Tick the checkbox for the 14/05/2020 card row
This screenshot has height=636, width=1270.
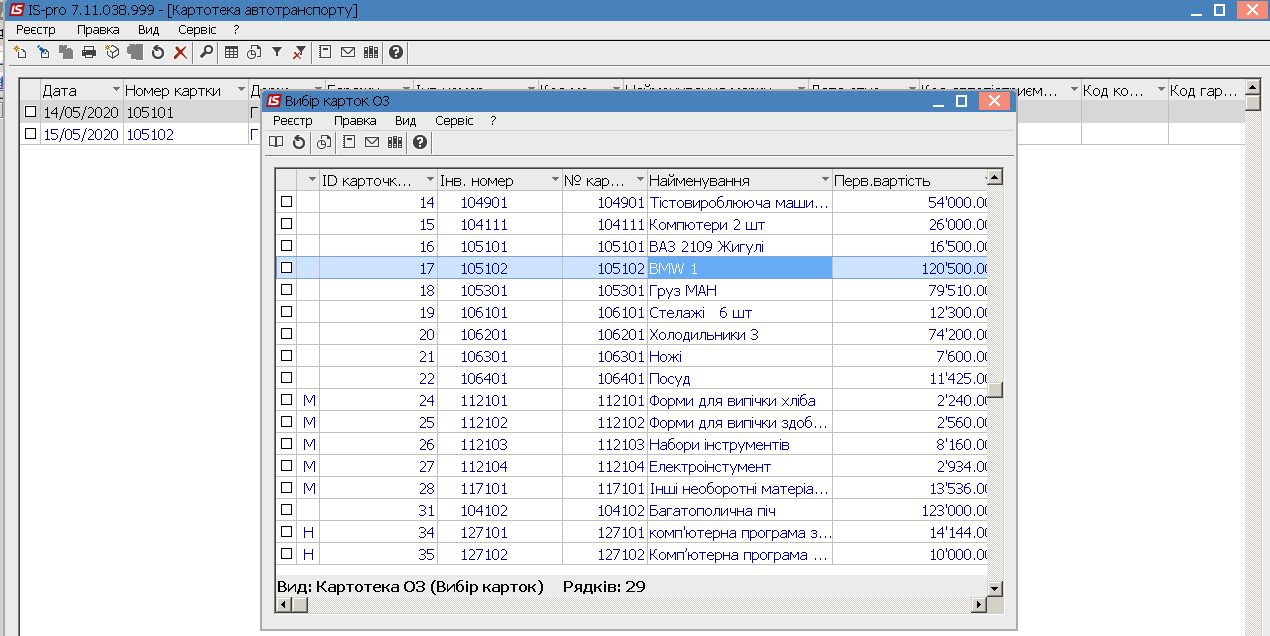30,112
